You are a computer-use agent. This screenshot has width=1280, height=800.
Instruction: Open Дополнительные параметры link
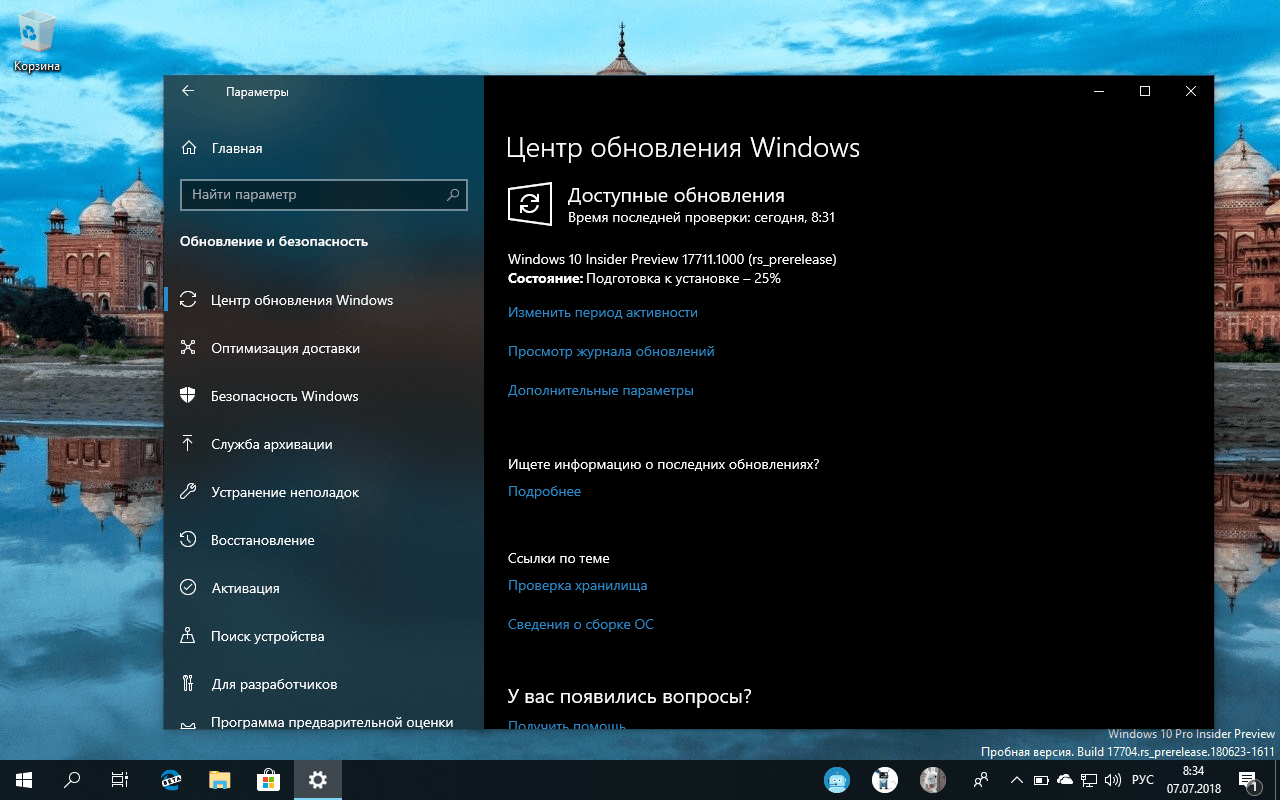coord(598,390)
